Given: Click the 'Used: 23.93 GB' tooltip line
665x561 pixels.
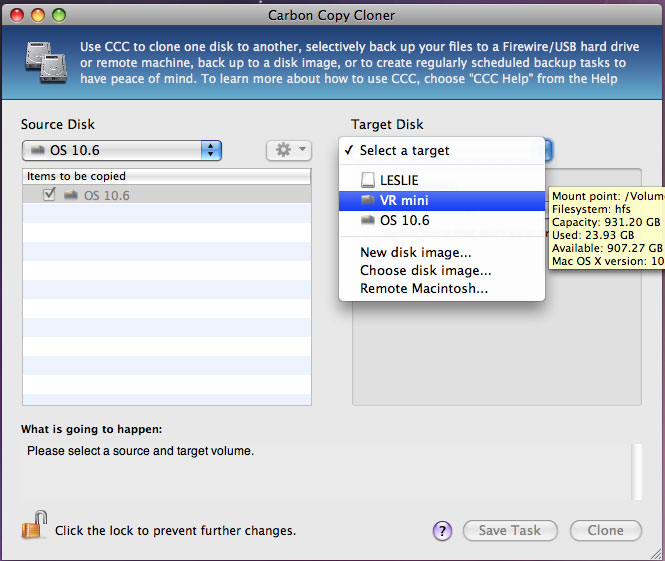Looking at the screenshot, I should [593, 235].
